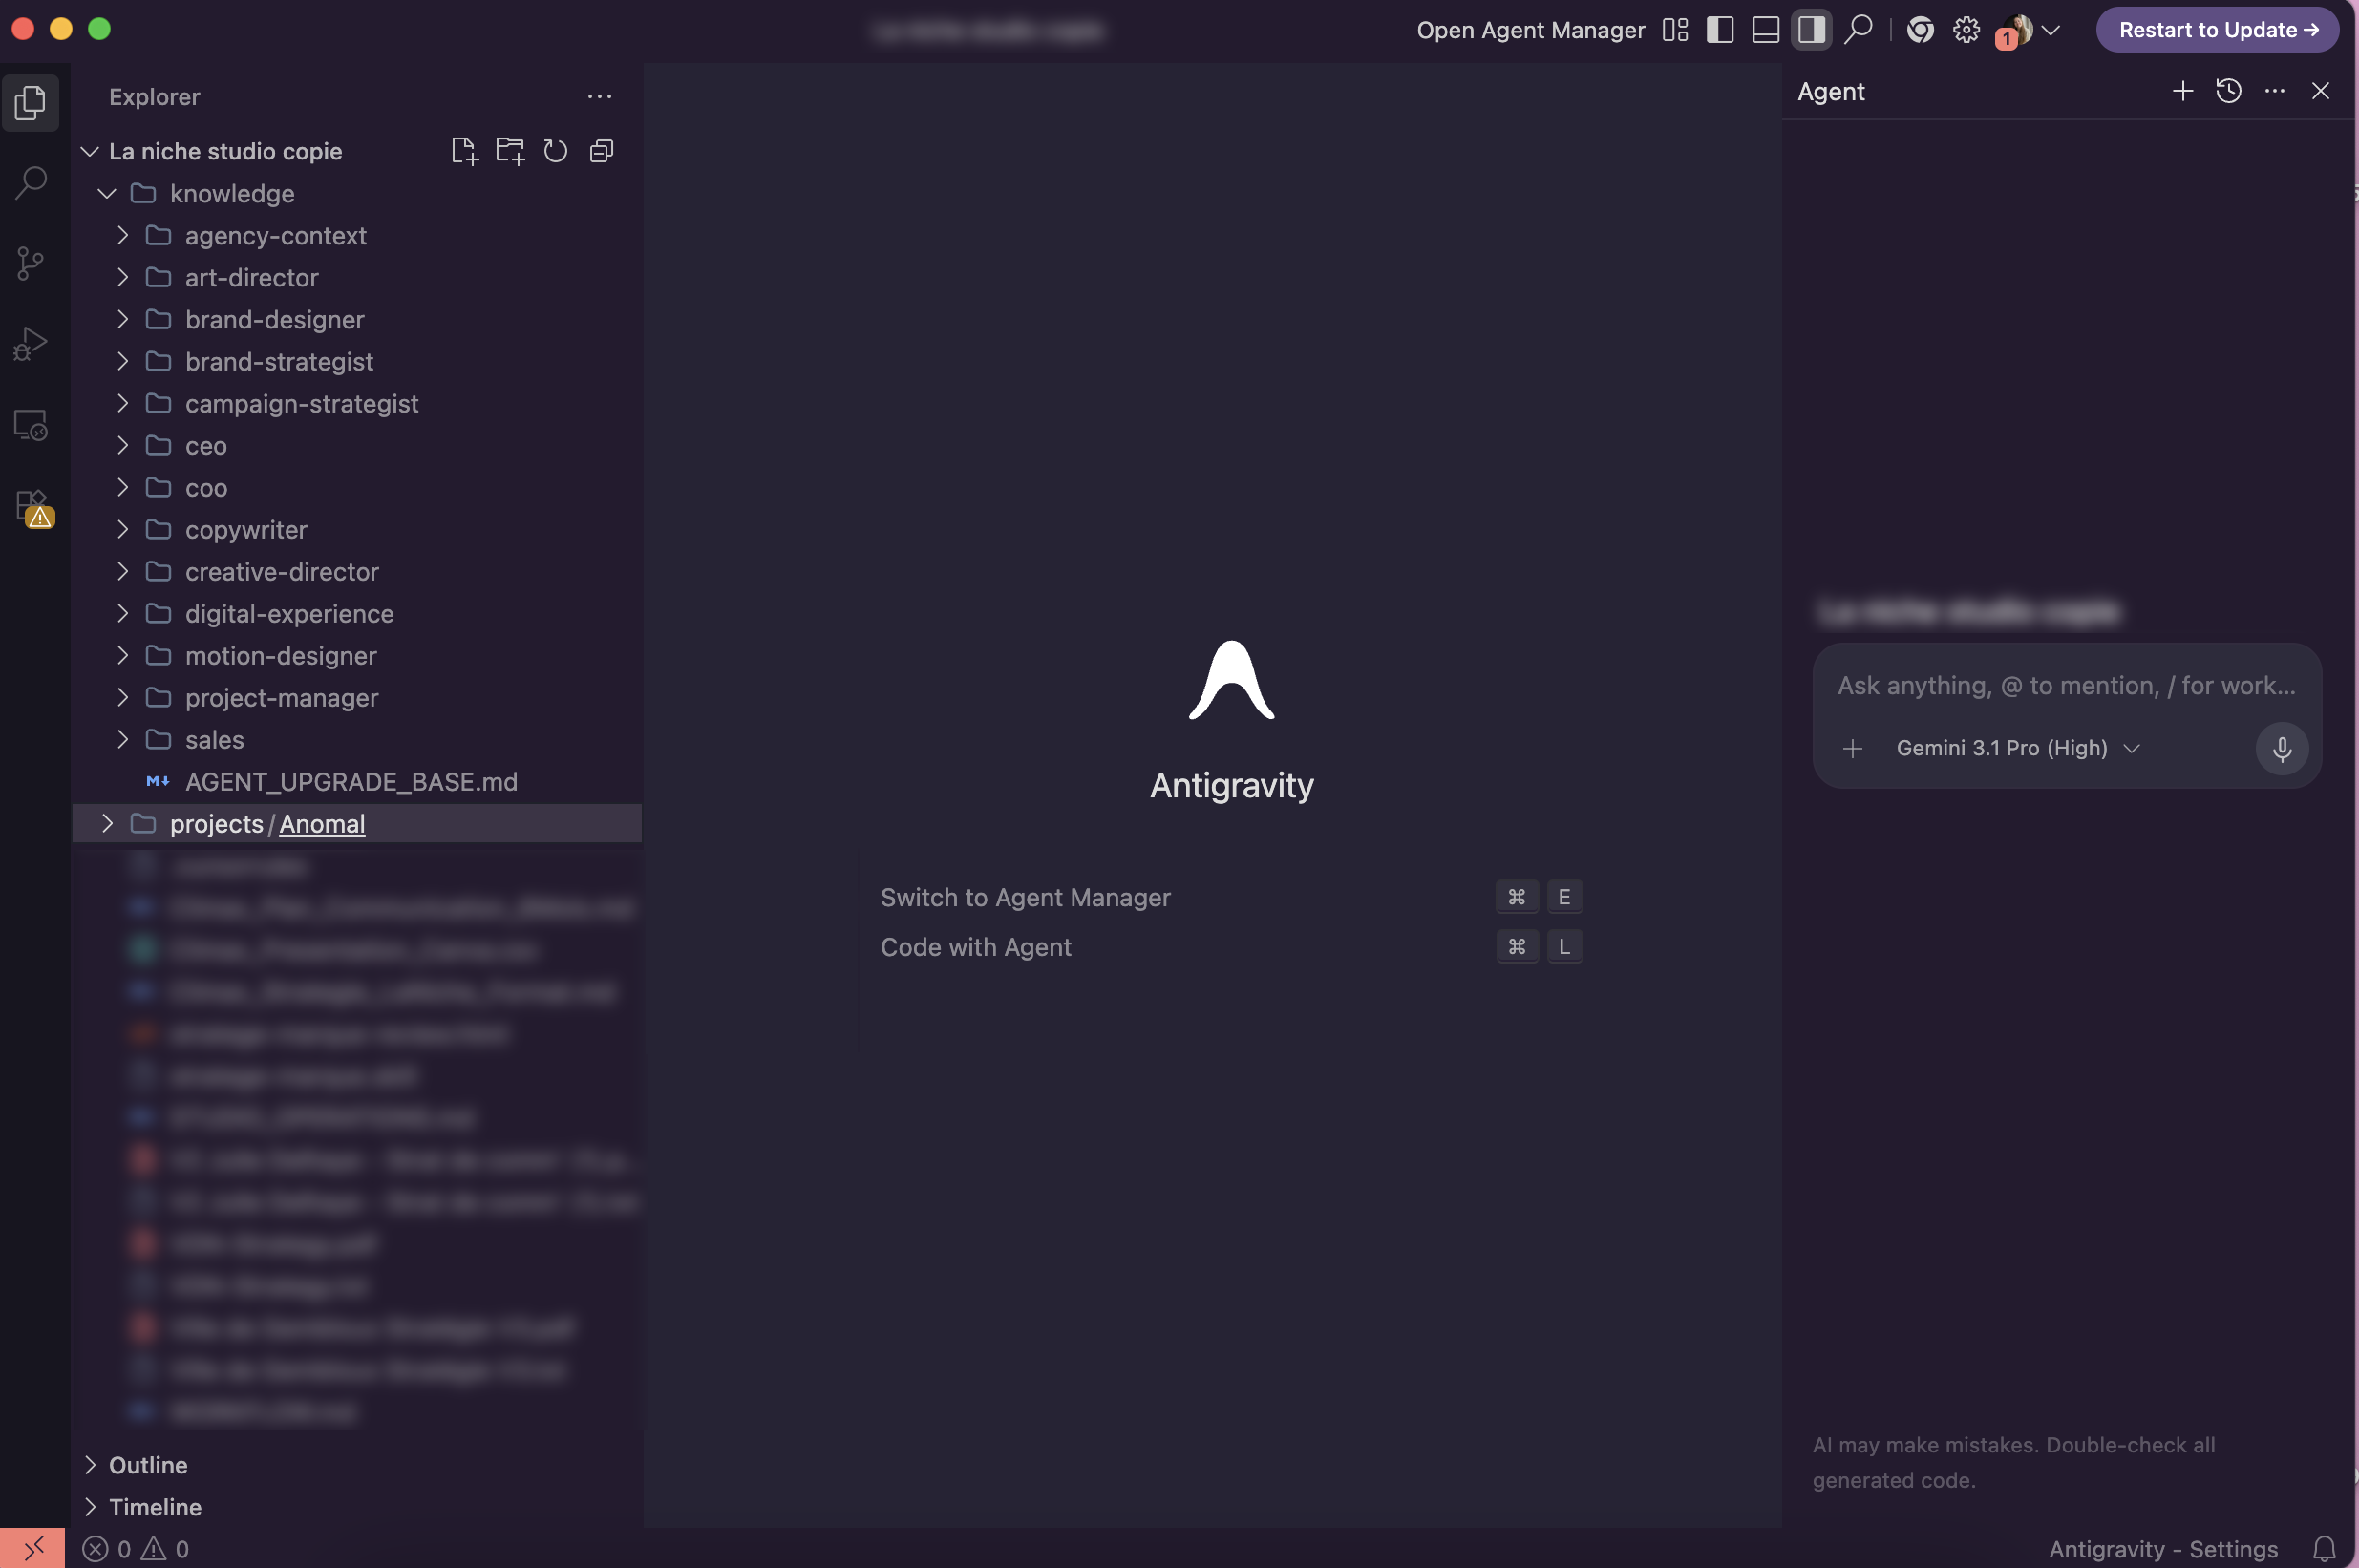Expand the coo folder
Image resolution: width=2359 pixels, height=1568 pixels.
click(122, 487)
